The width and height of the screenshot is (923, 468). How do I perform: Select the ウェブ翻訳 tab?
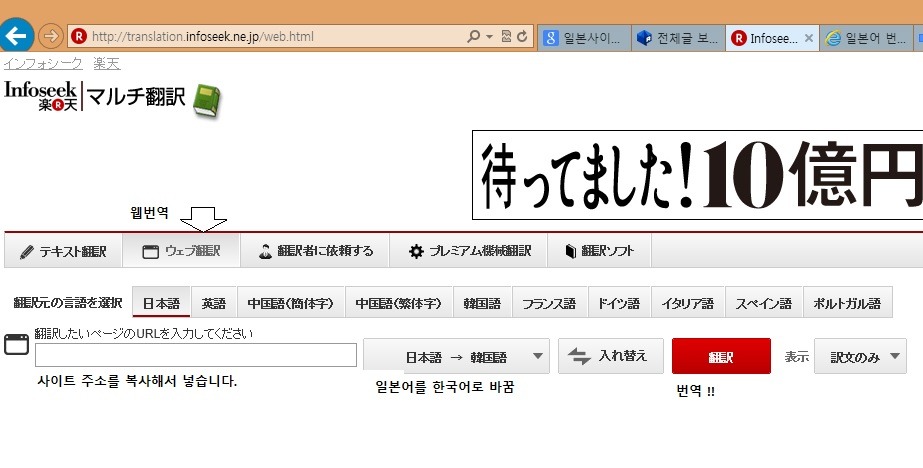181,251
